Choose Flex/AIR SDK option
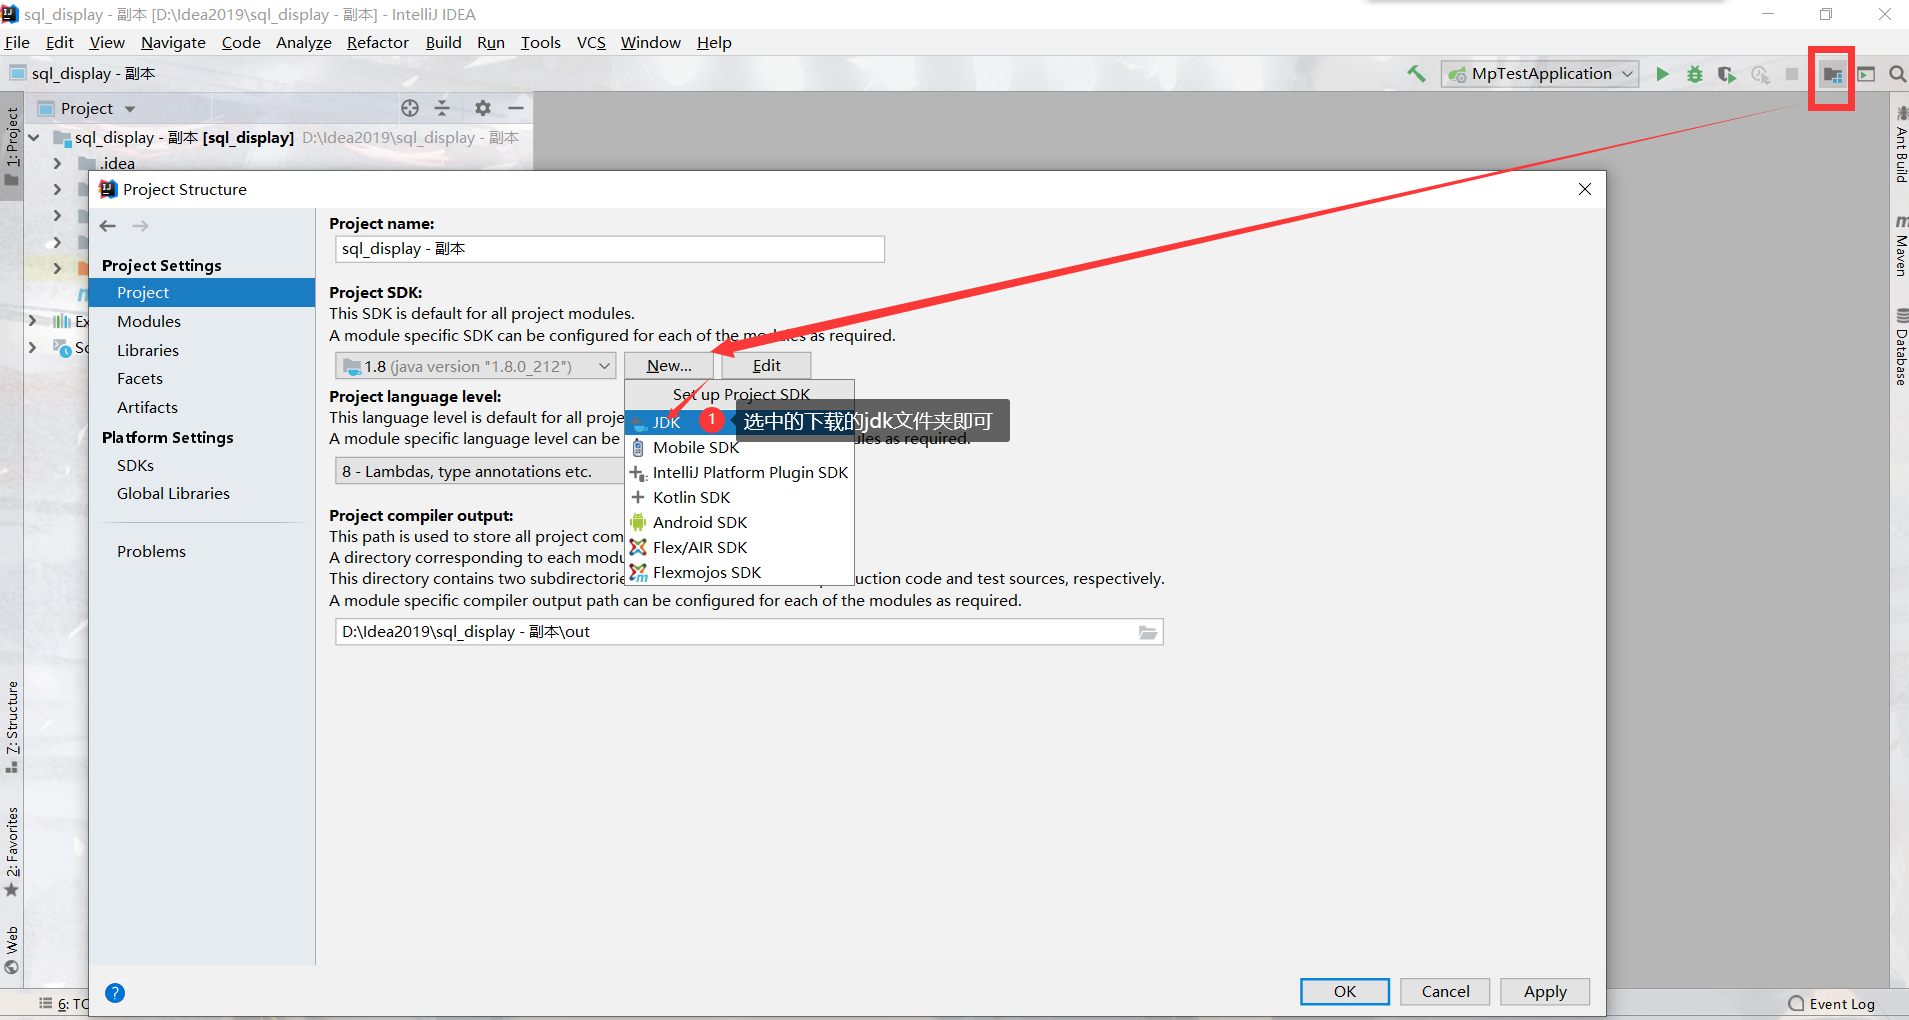The height and width of the screenshot is (1020, 1909). 740,548
